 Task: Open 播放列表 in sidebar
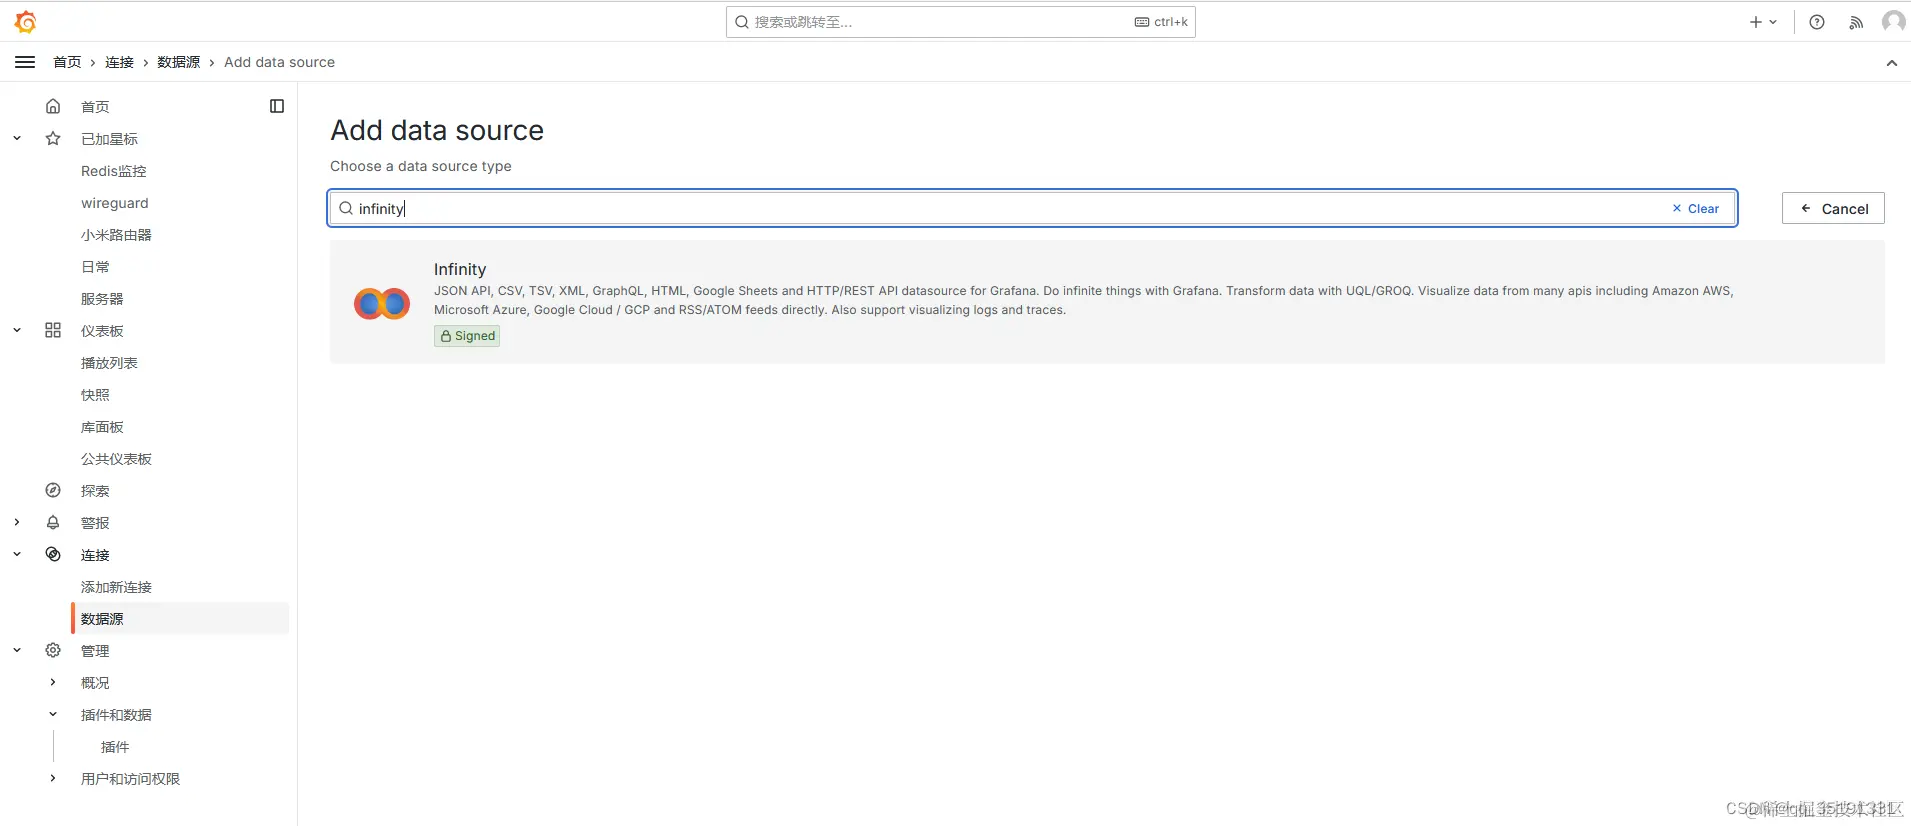pyautogui.click(x=109, y=363)
